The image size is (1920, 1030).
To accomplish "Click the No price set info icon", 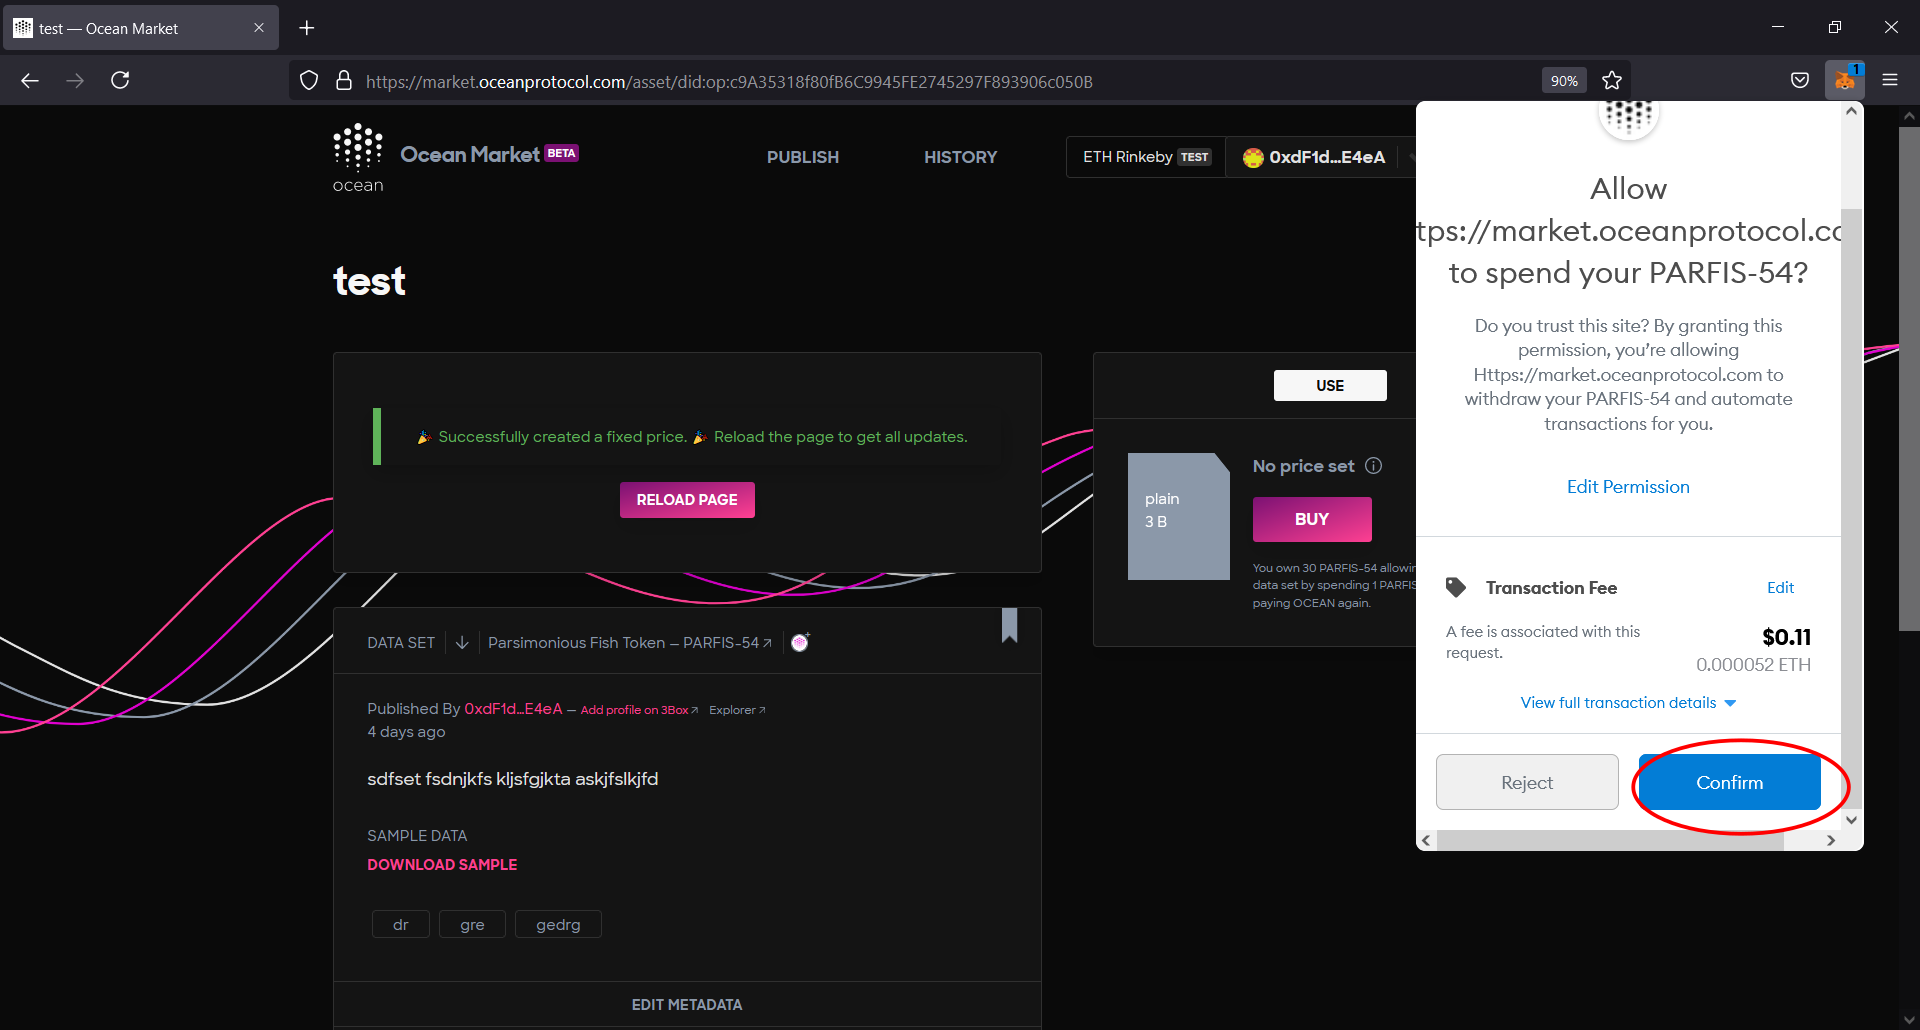I will [x=1374, y=466].
